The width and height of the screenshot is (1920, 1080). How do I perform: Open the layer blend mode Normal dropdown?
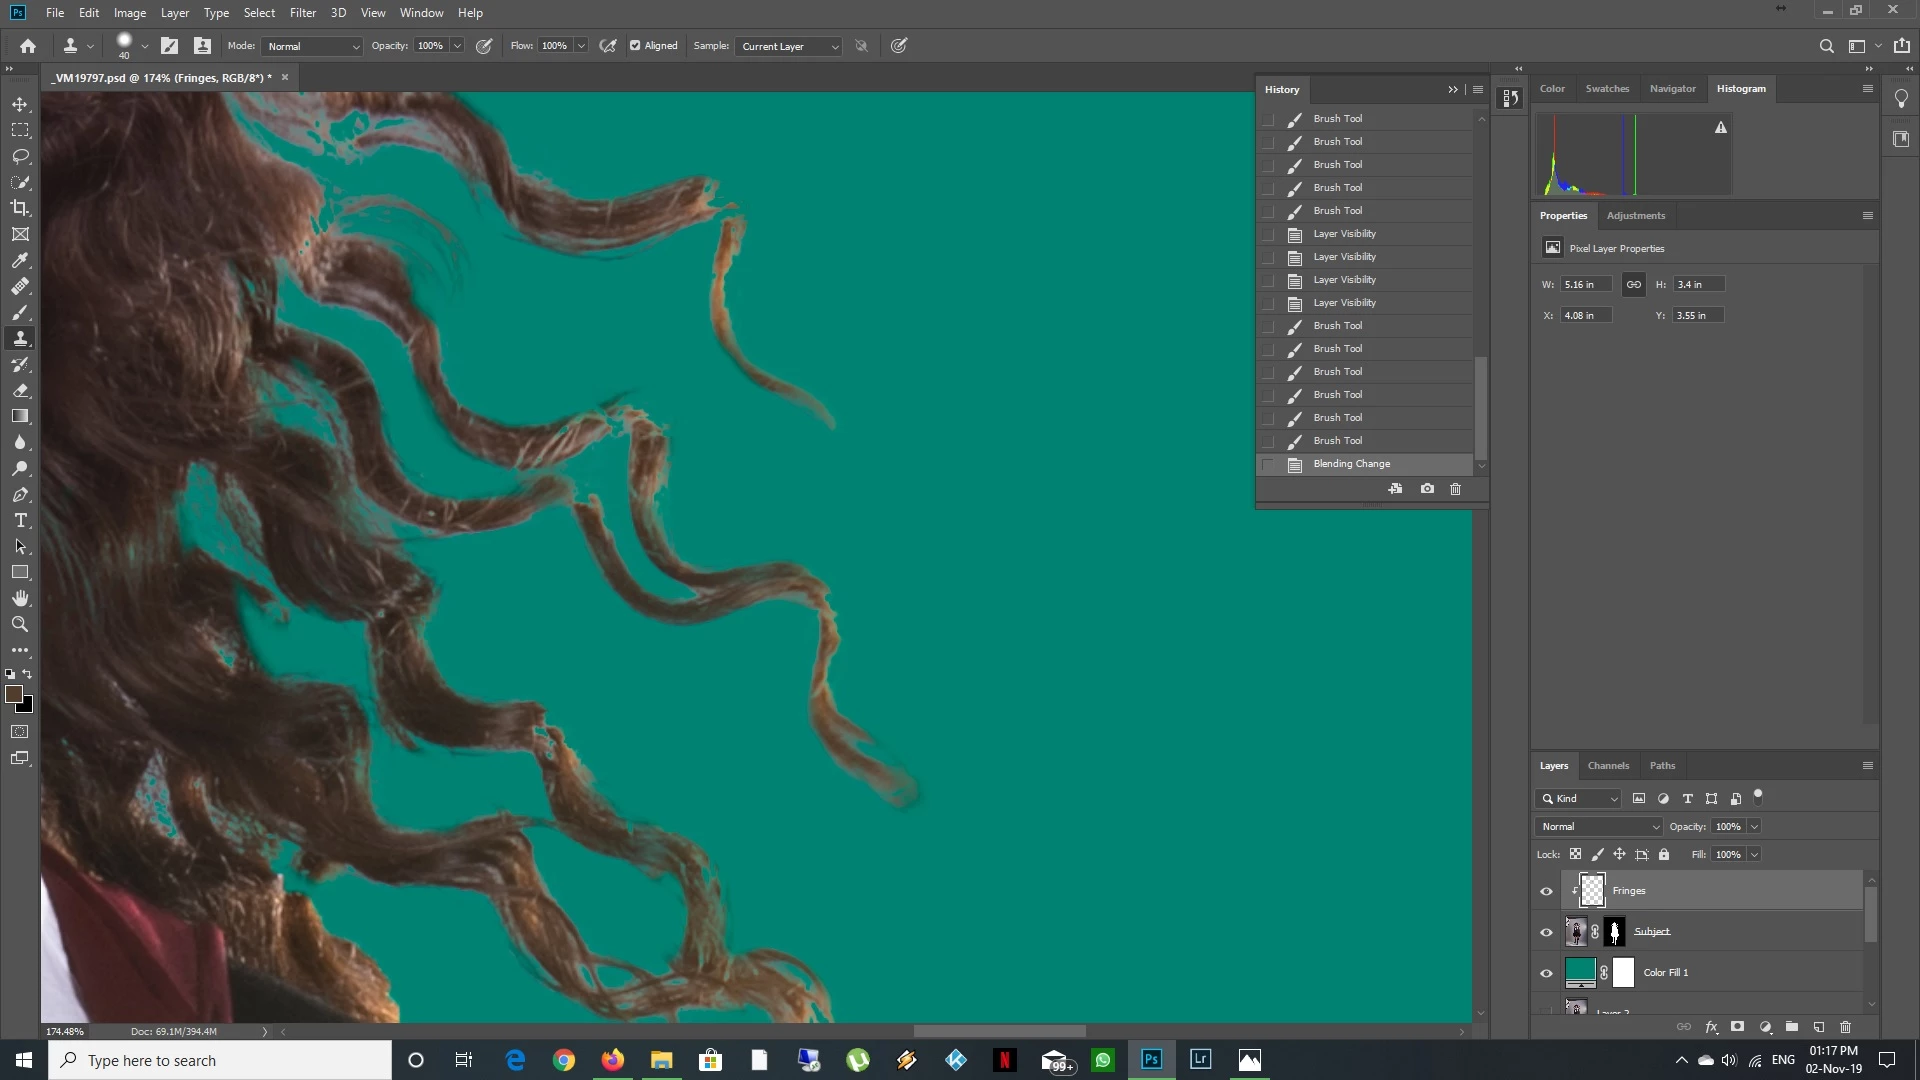coord(1598,827)
